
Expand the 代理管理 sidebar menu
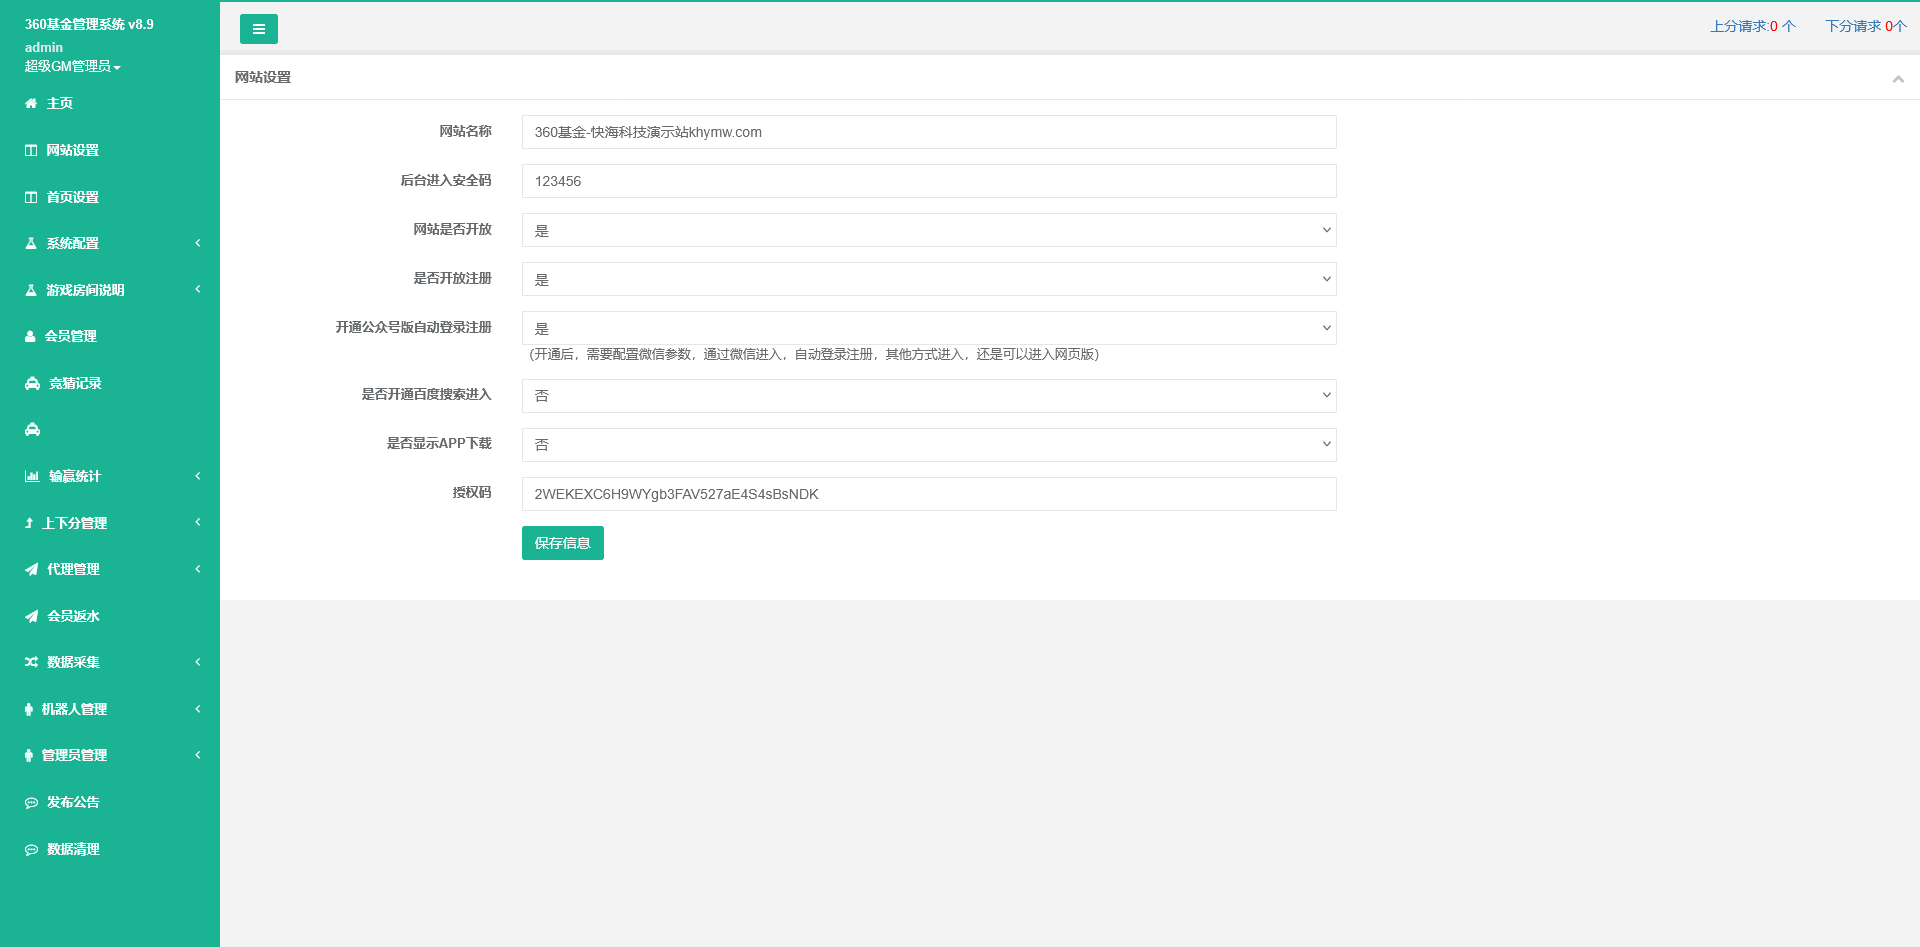tap(110, 569)
